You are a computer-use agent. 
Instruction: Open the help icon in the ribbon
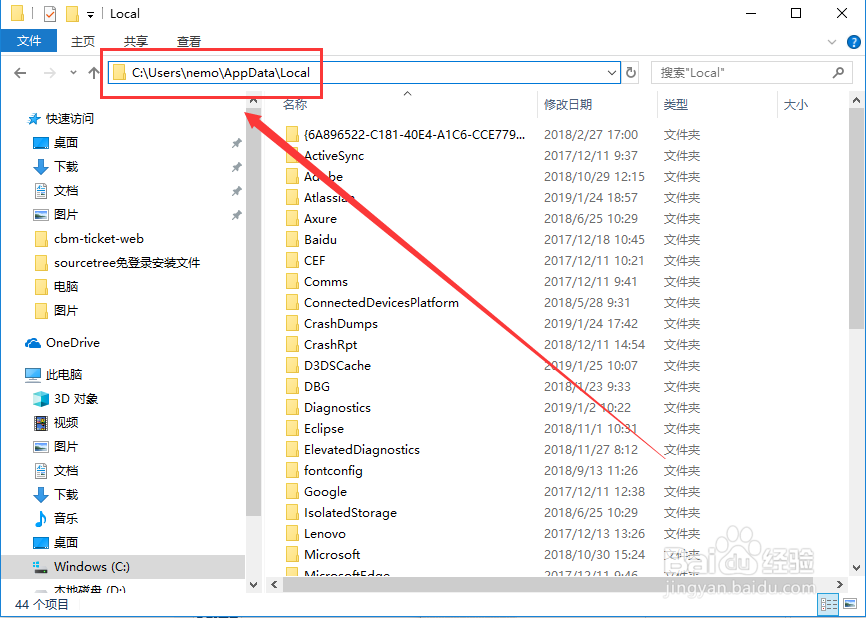pos(853,41)
